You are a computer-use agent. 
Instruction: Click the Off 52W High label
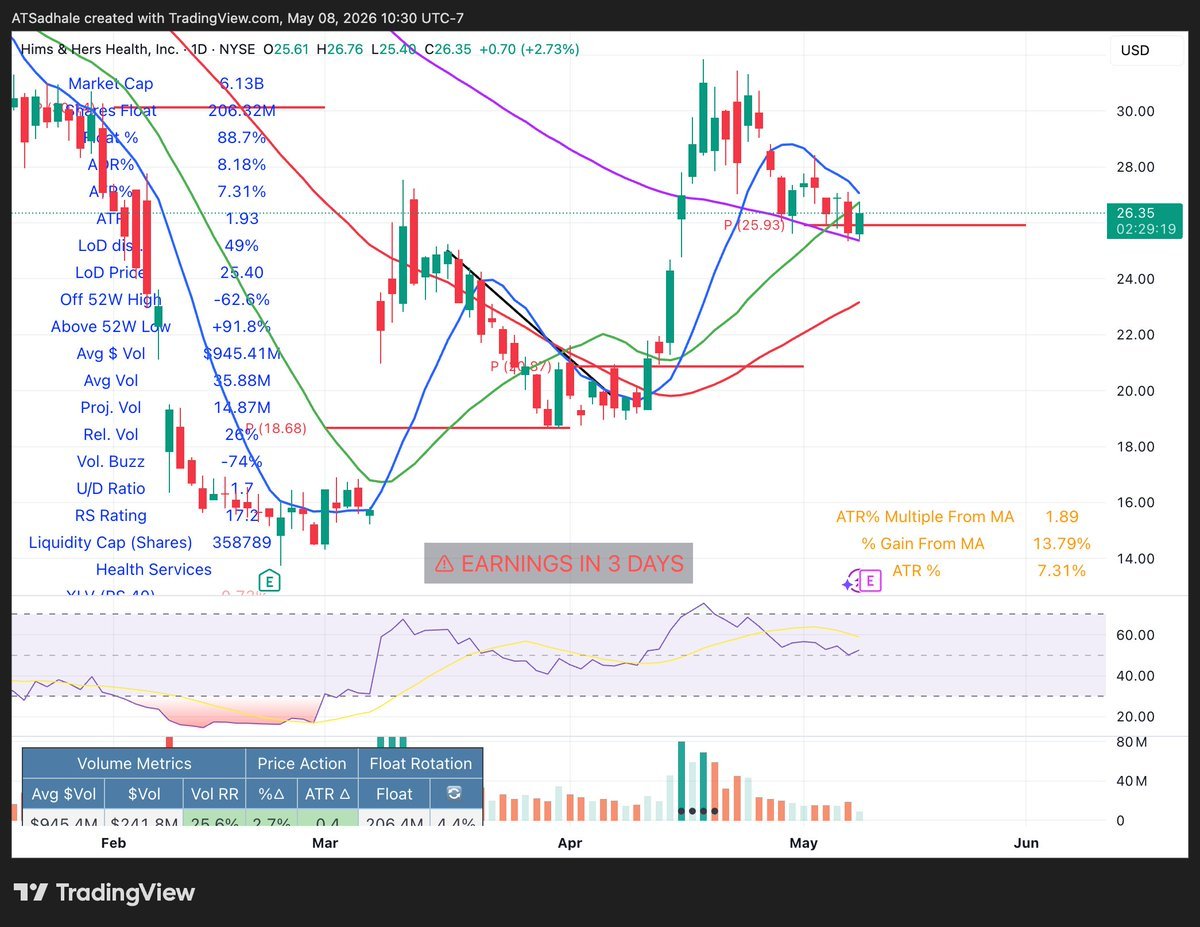[111, 300]
